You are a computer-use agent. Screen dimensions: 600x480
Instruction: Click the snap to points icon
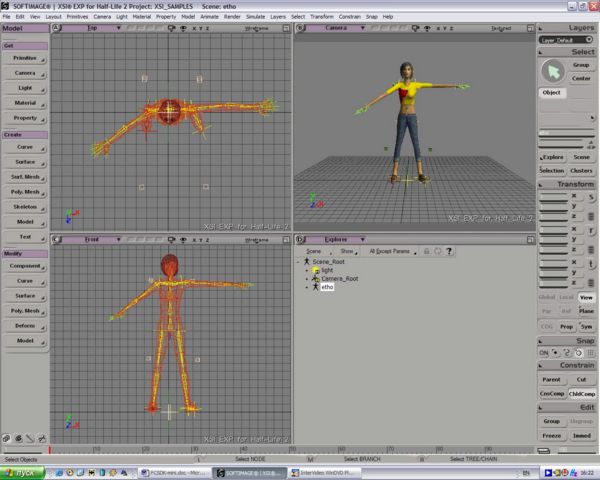(x=555, y=353)
